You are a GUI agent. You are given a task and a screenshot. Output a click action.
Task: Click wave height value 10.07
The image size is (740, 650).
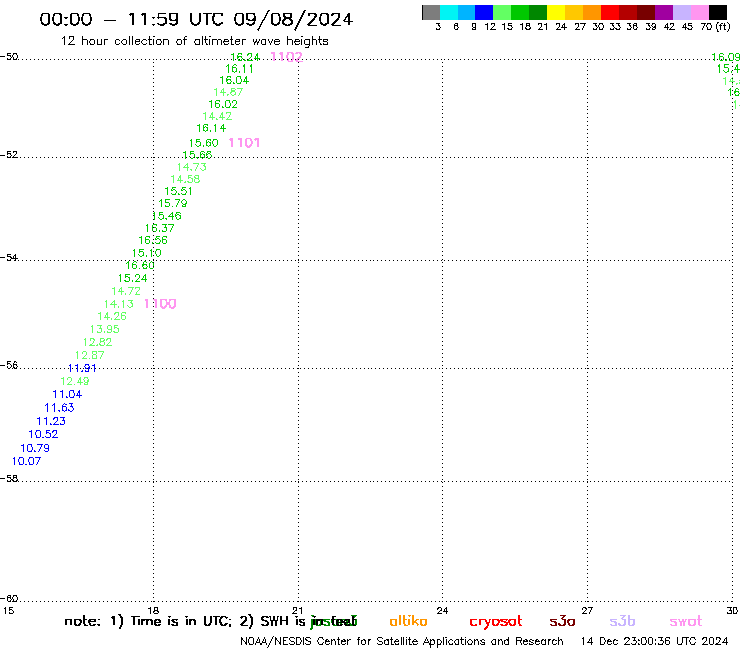click(26, 462)
